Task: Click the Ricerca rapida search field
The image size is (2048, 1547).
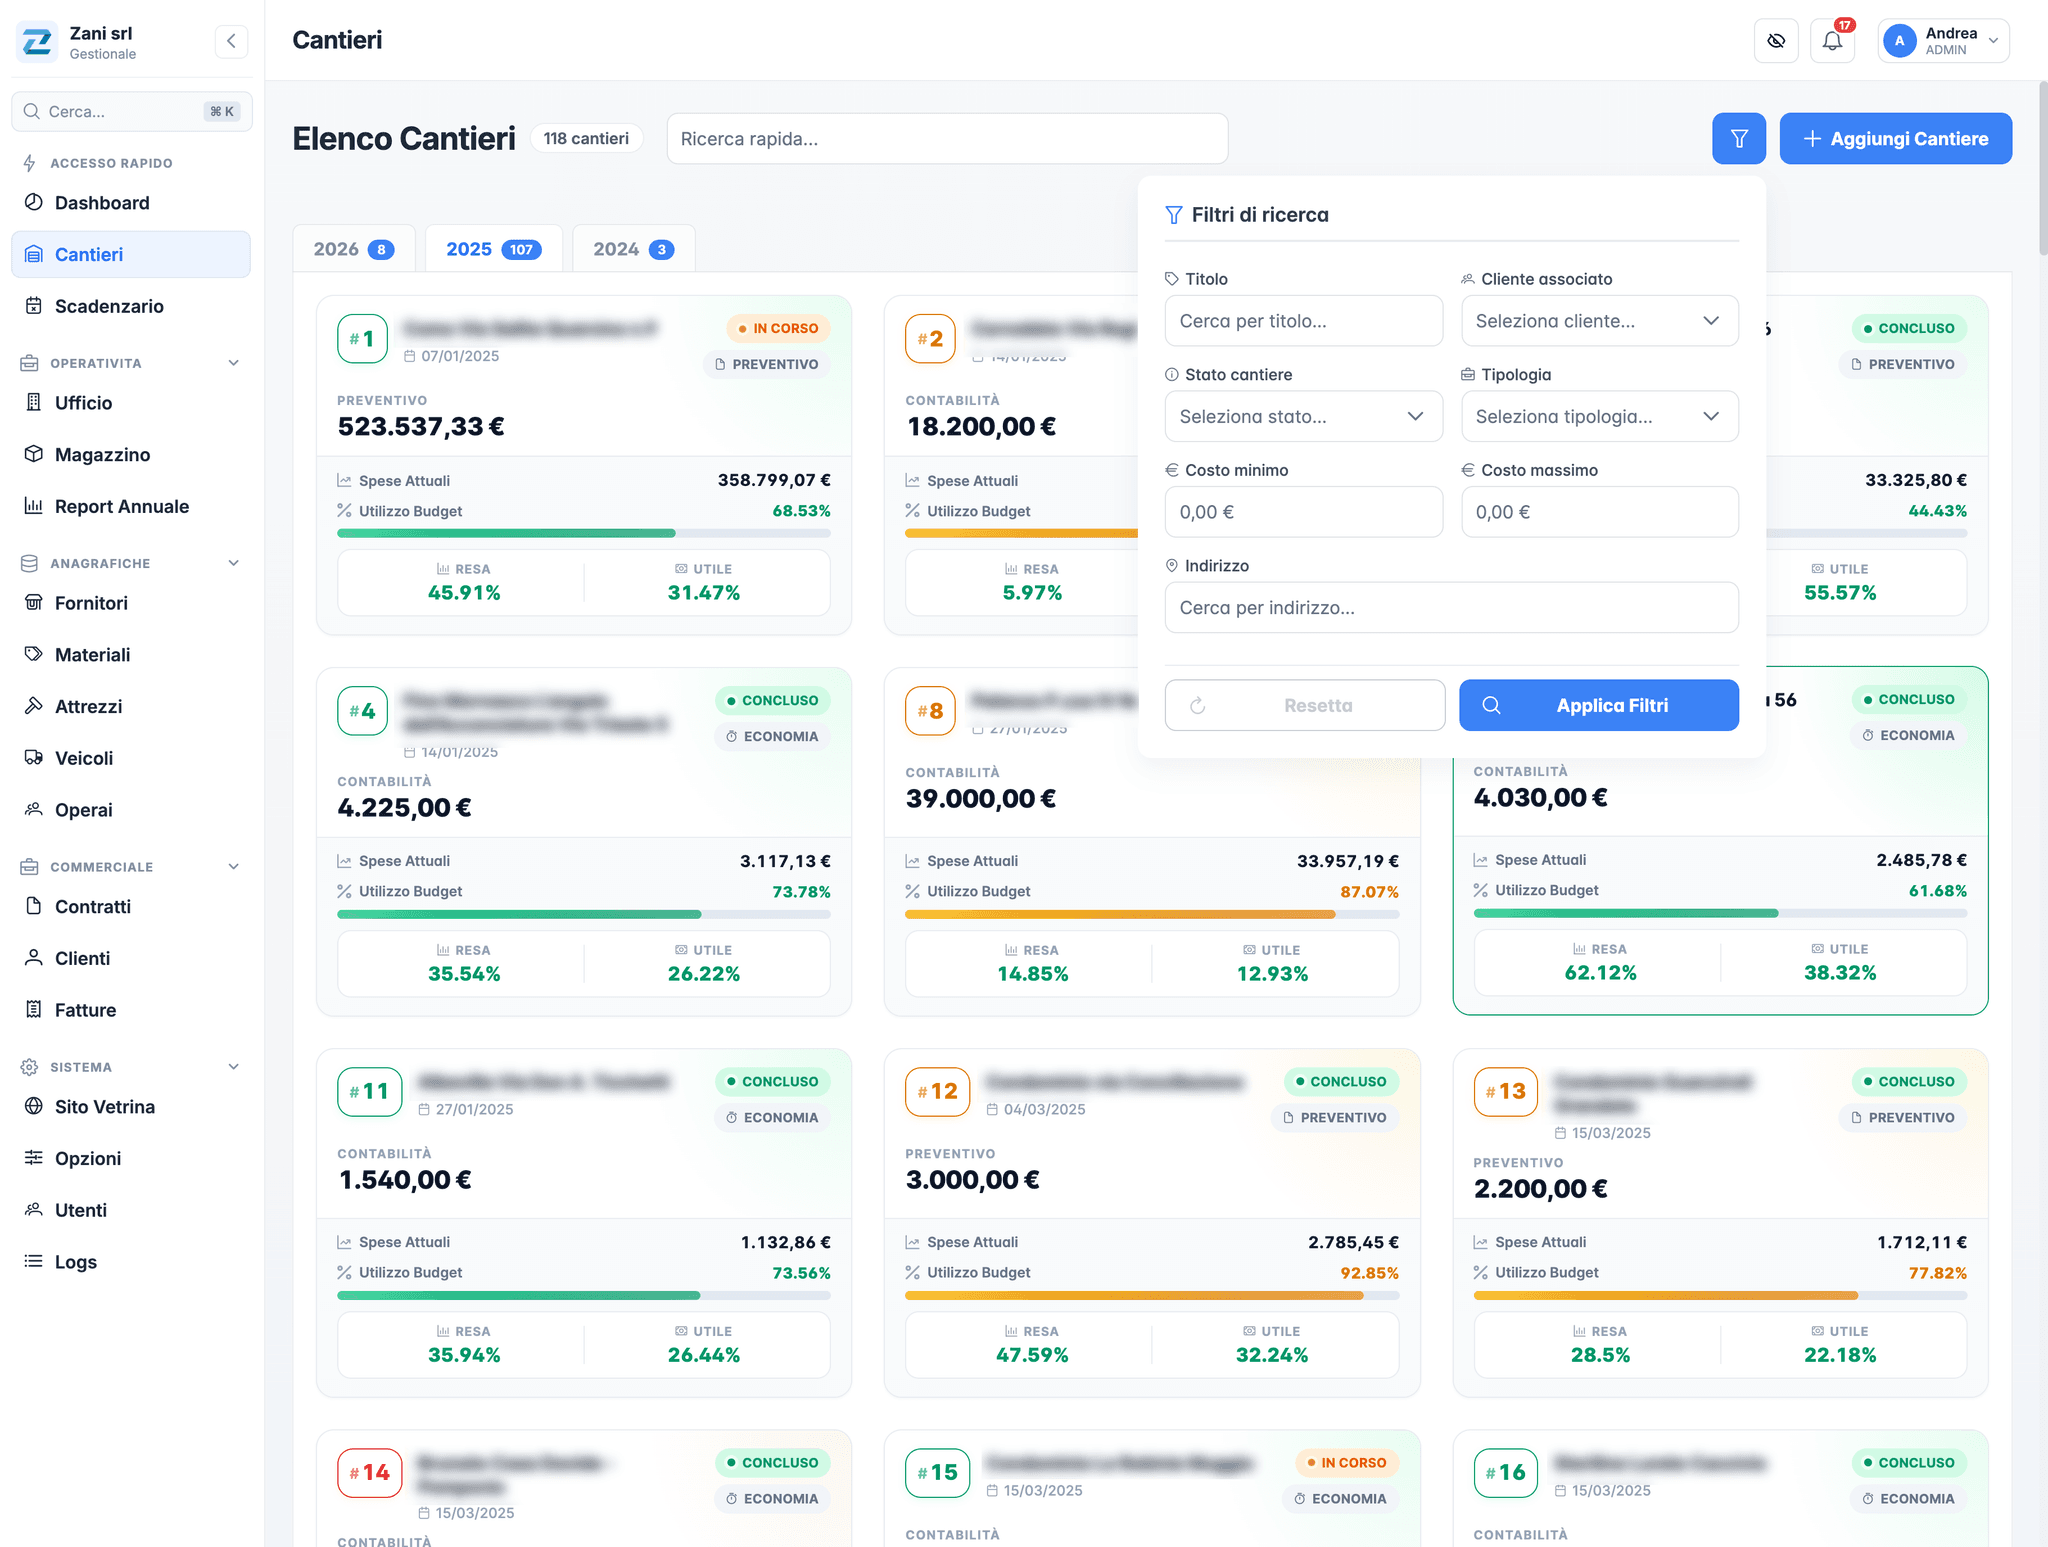Action: click(947, 139)
